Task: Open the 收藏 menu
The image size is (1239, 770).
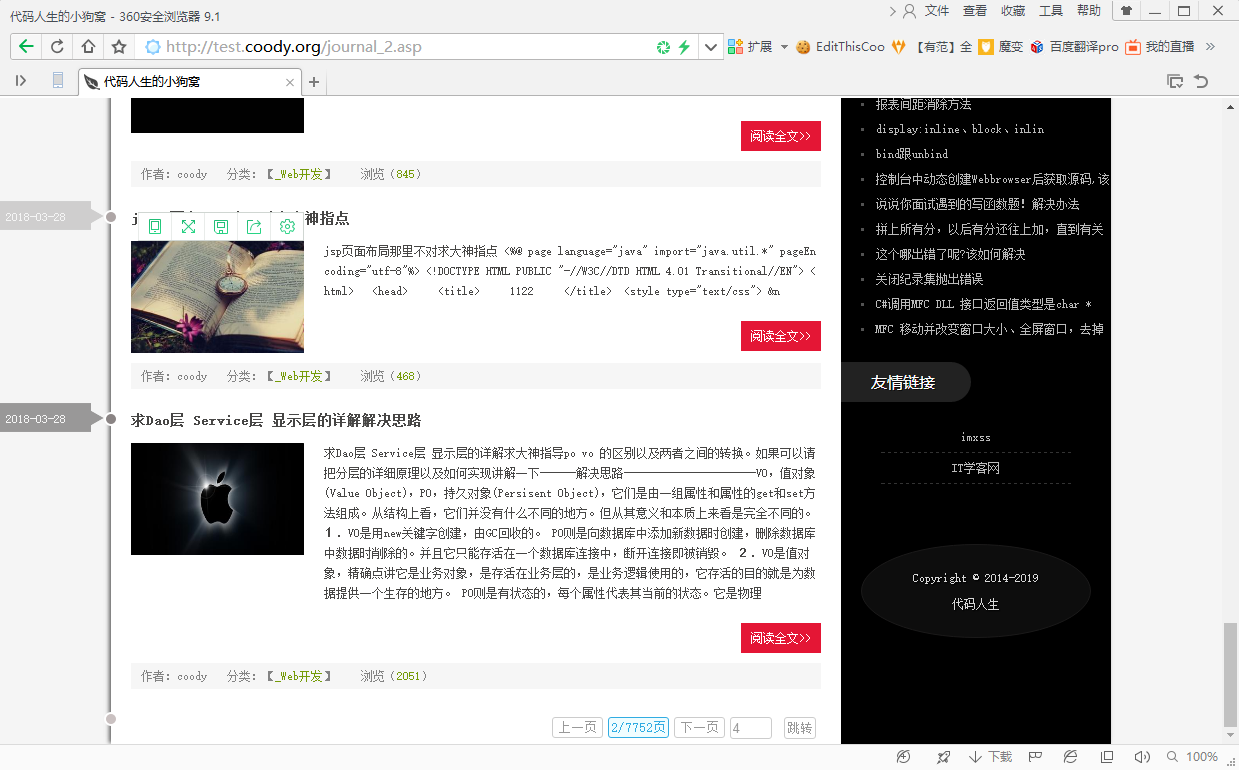Action: [1013, 11]
